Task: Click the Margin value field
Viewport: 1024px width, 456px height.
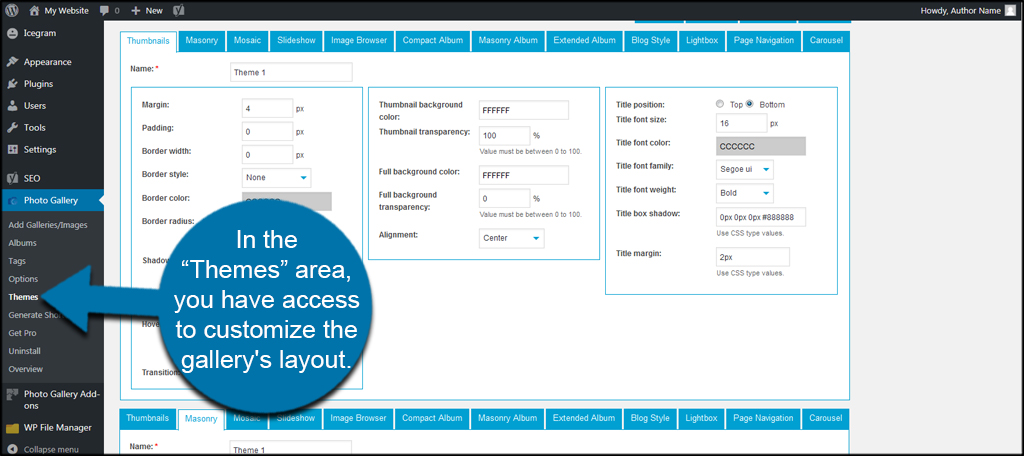Action: click(x=268, y=108)
